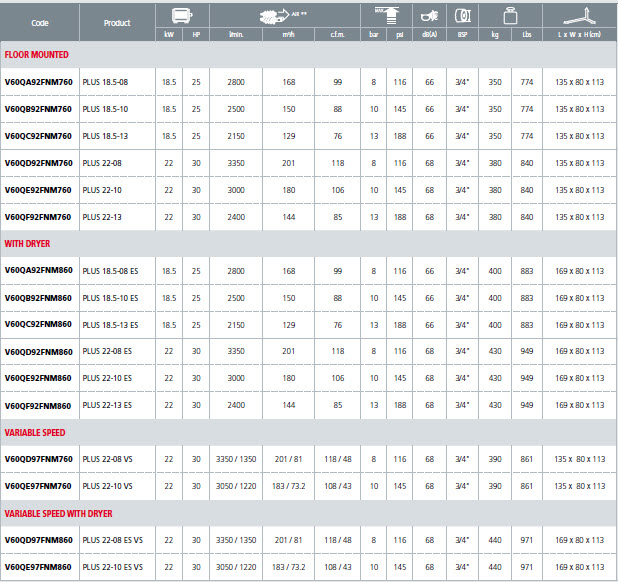The image size is (618, 582).
Task: Click the BSP sub-header
Action: pyautogui.click(x=463, y=35)
